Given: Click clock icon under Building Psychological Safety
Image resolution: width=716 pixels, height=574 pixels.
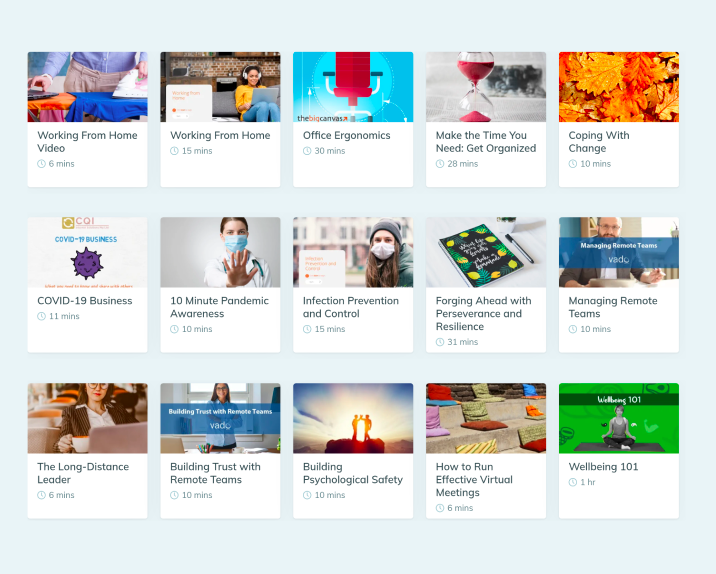Looking at the screenshot, I should pos(307,495).
